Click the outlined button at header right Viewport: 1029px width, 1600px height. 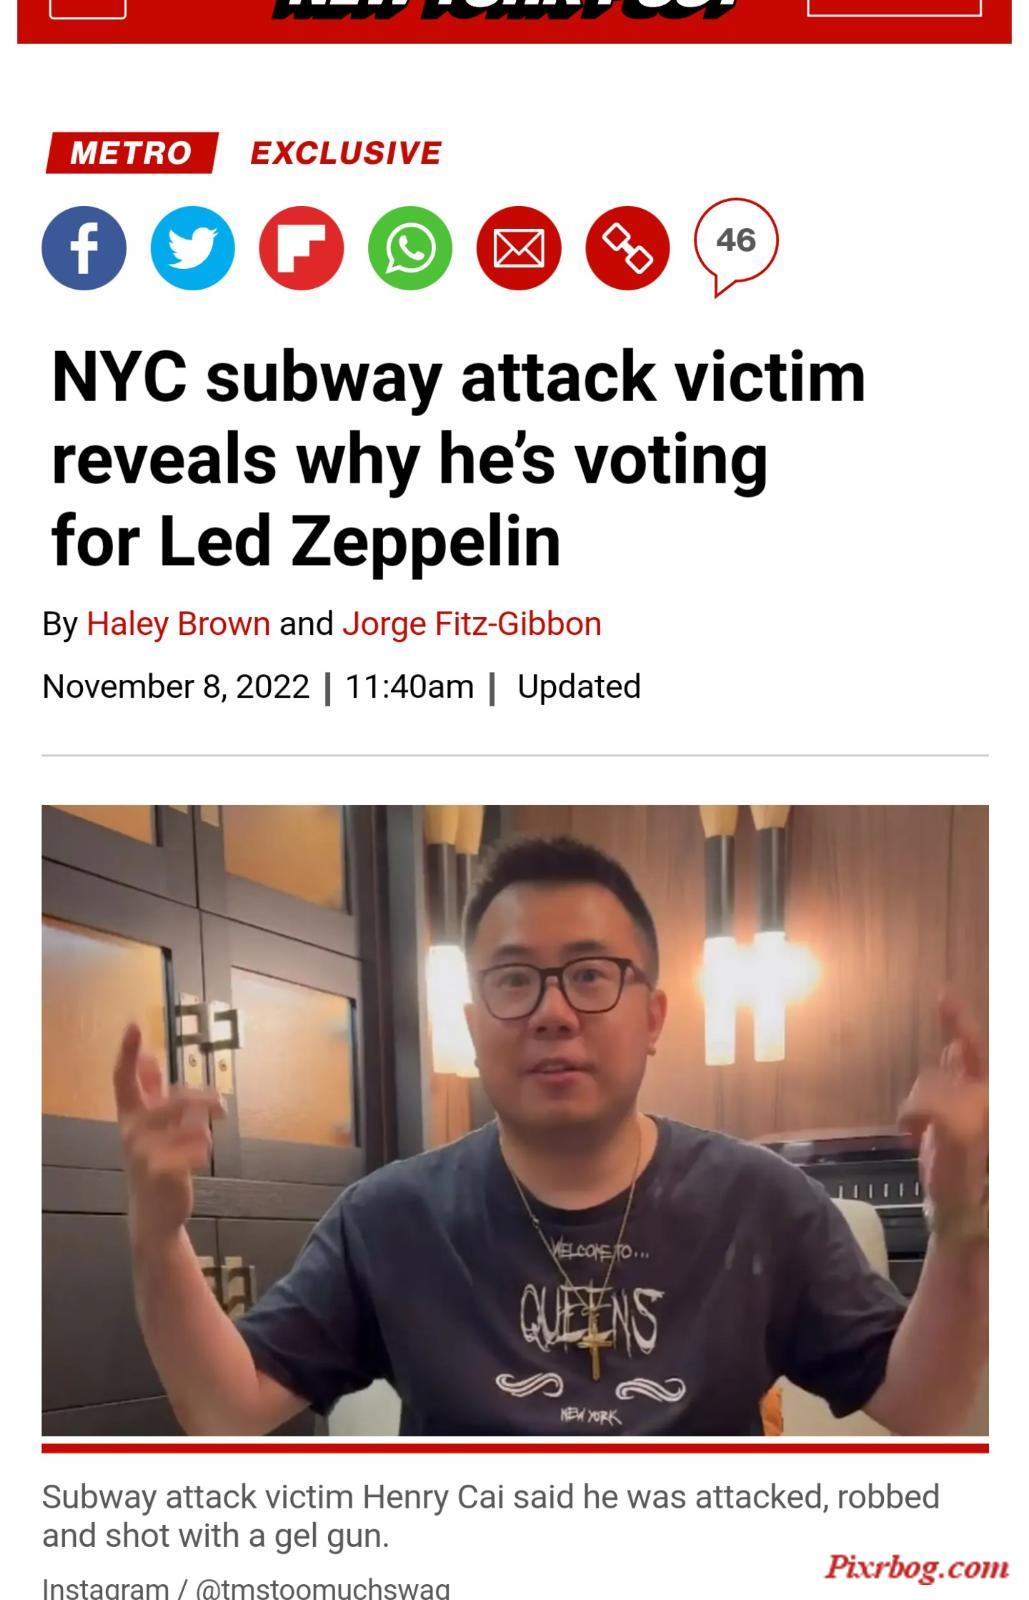tap(894, 7)
